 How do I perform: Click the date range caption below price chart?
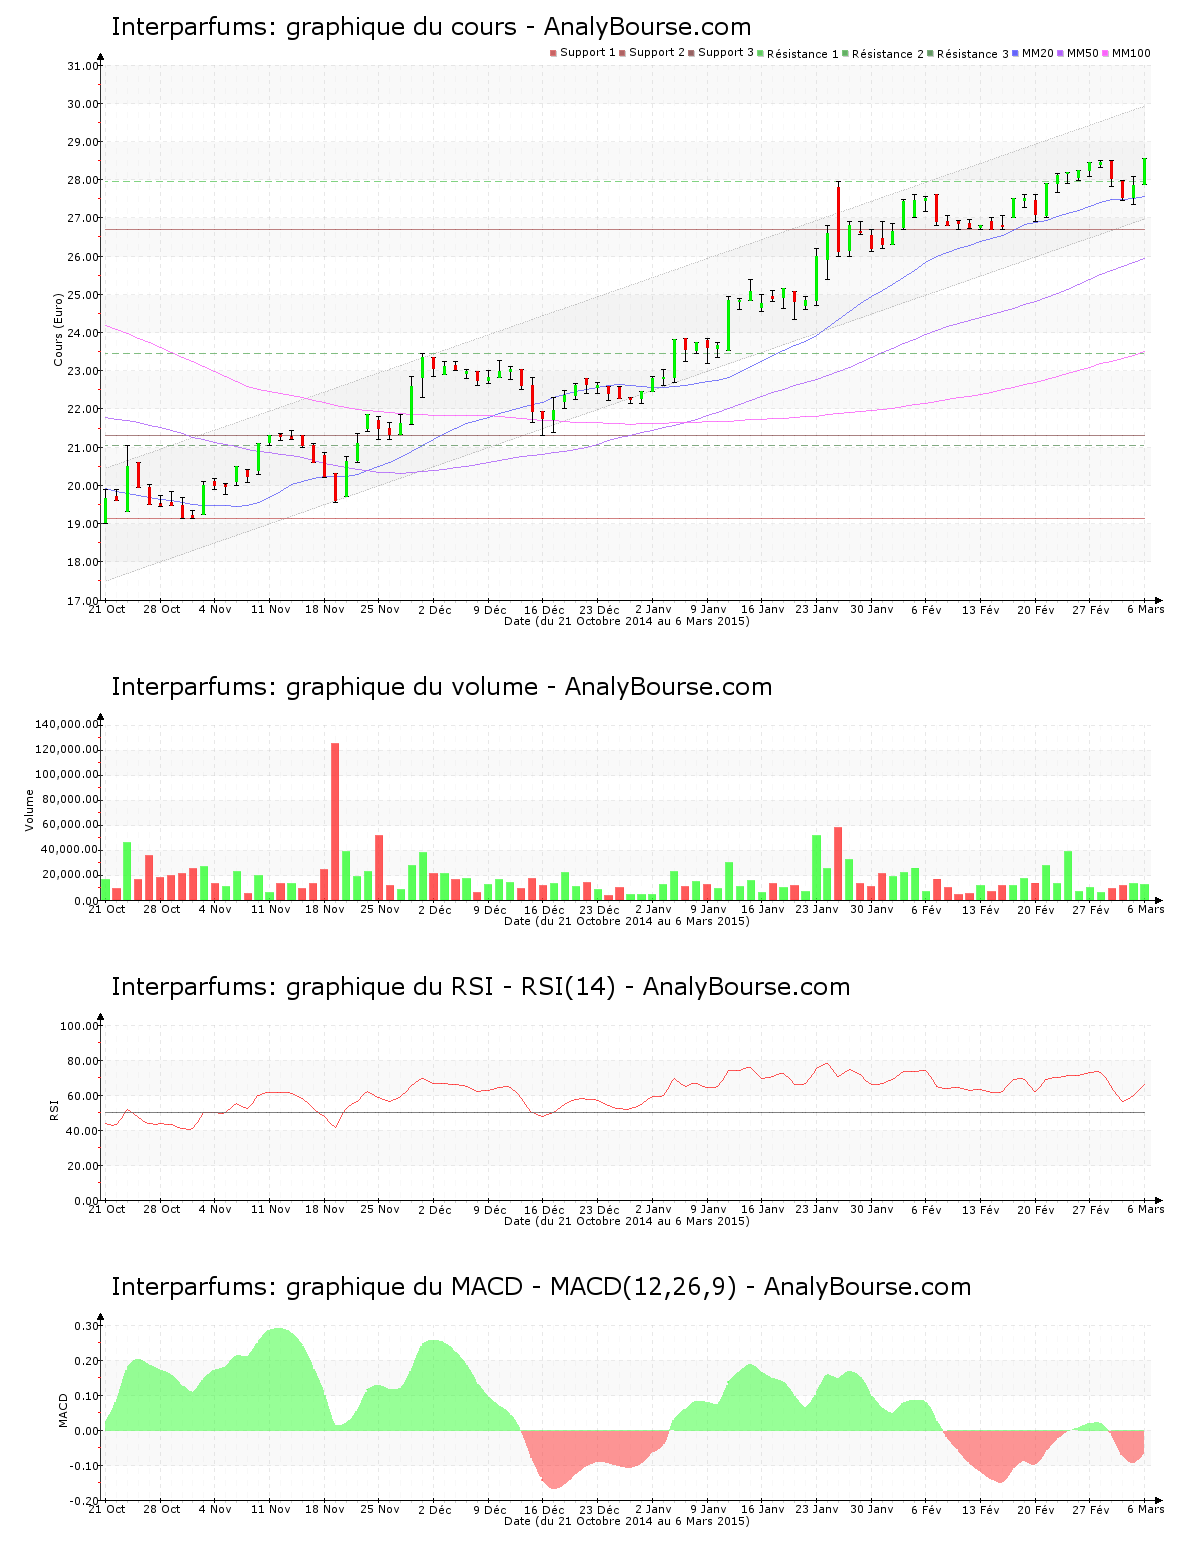(x=627, y=621)
